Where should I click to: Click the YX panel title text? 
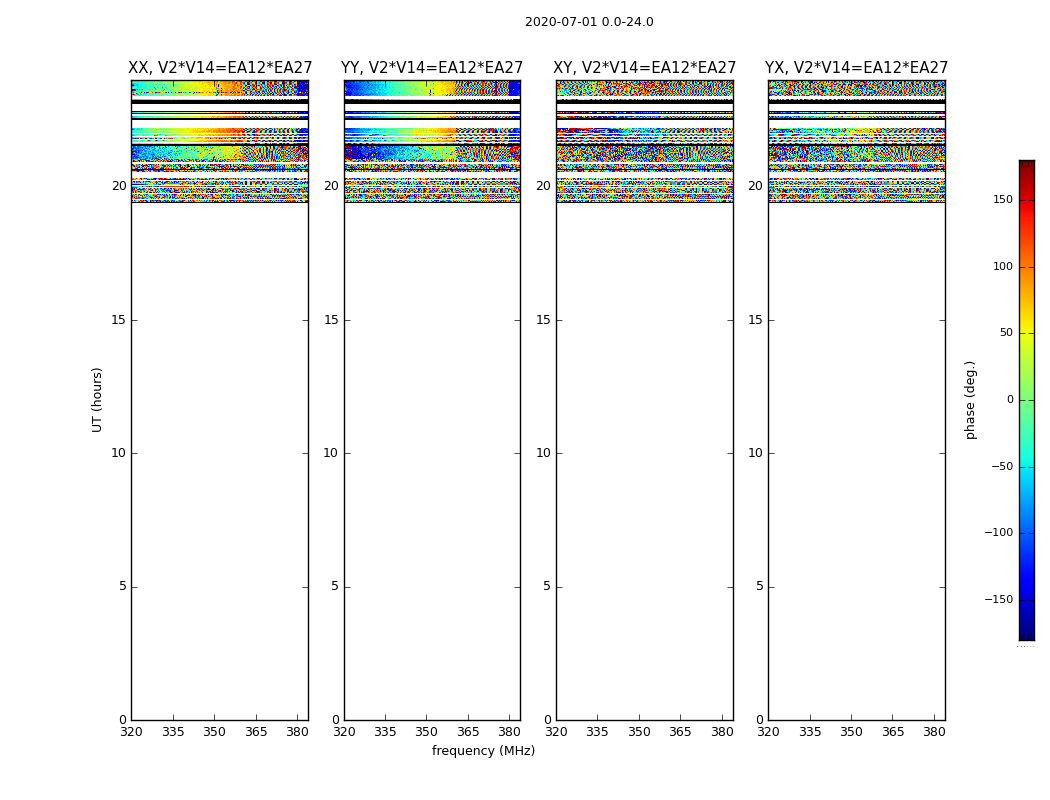(x=856, y=68)
